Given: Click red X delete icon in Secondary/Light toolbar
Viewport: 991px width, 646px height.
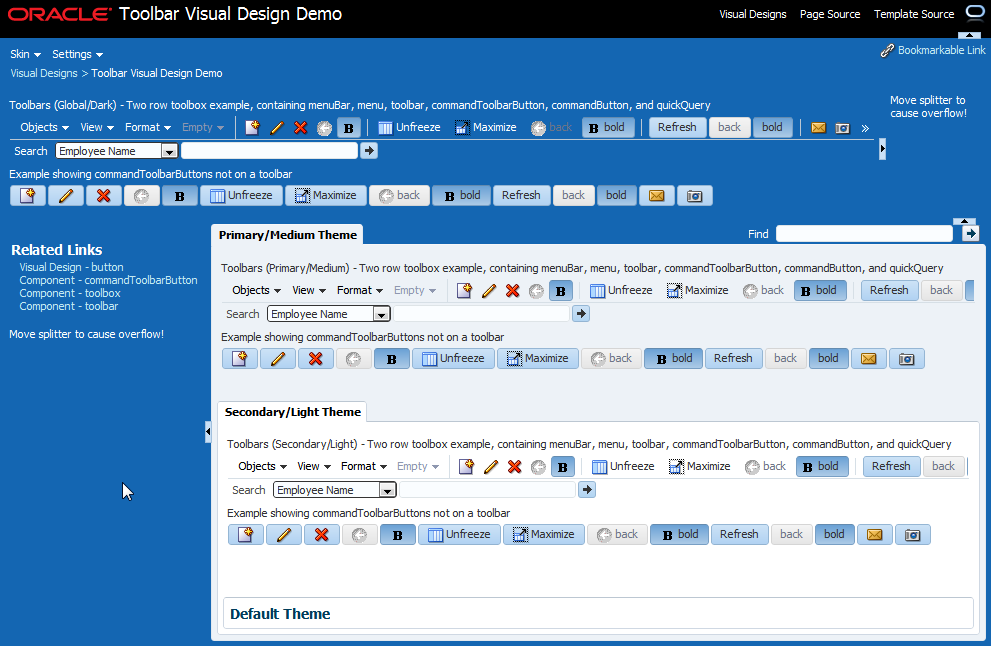Looking at the screenshot, I should pyautogui.click(x=514, y=466).
